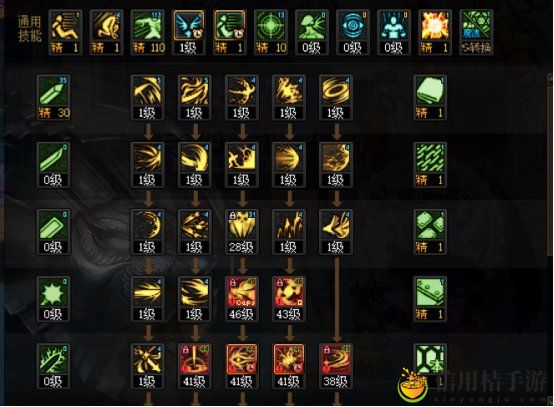
Task: Click the green blade skill at 精 30
Action: click(53, 98)
